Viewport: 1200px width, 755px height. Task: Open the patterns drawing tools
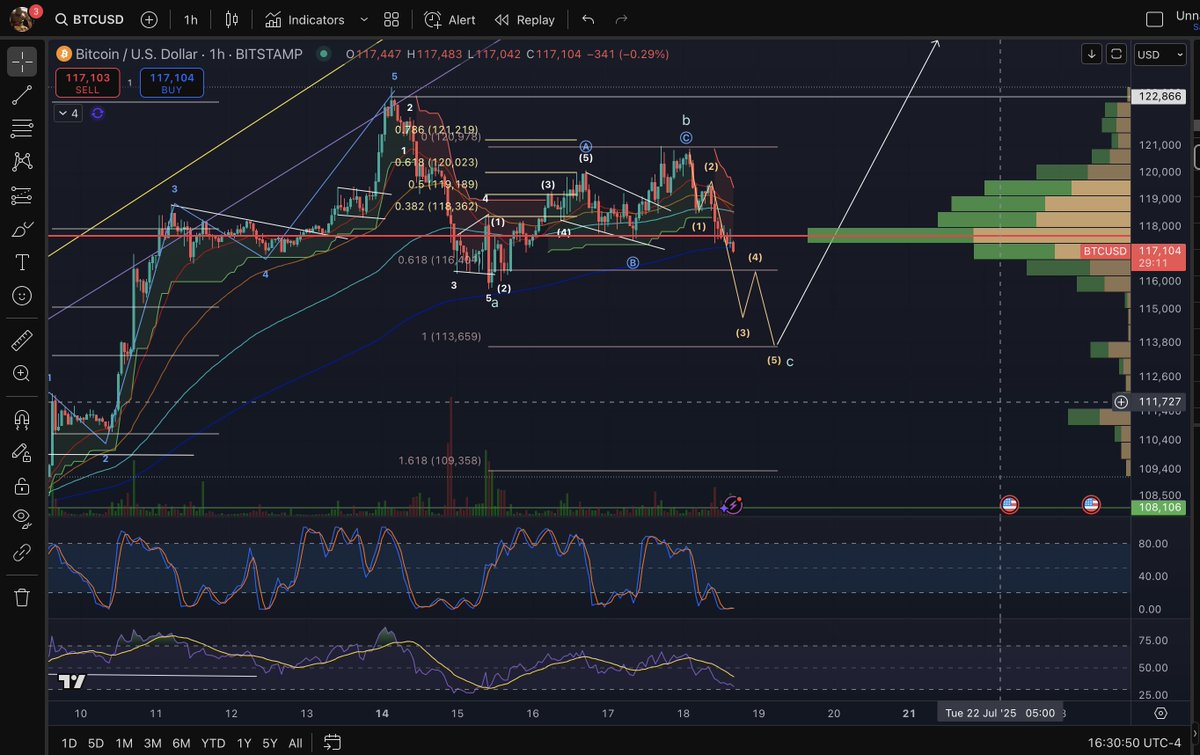pos(22,162)
